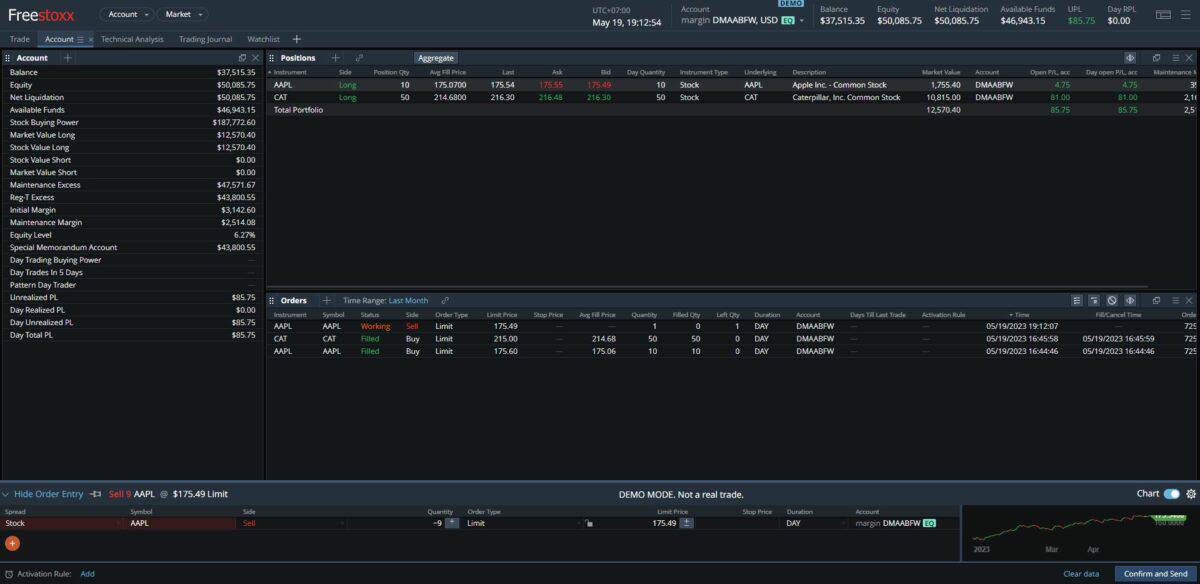1200x584 pixels.
Task: Click the lock icon beside the Limit Price
Action: (588, 523)
